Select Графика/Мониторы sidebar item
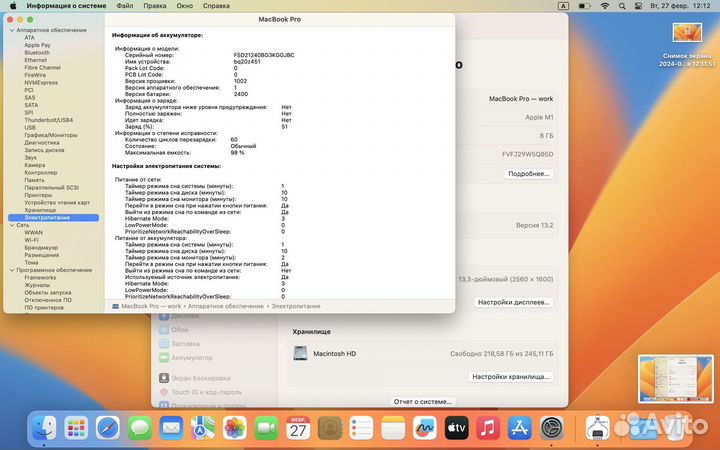720x450 pixels. (51, 135)
